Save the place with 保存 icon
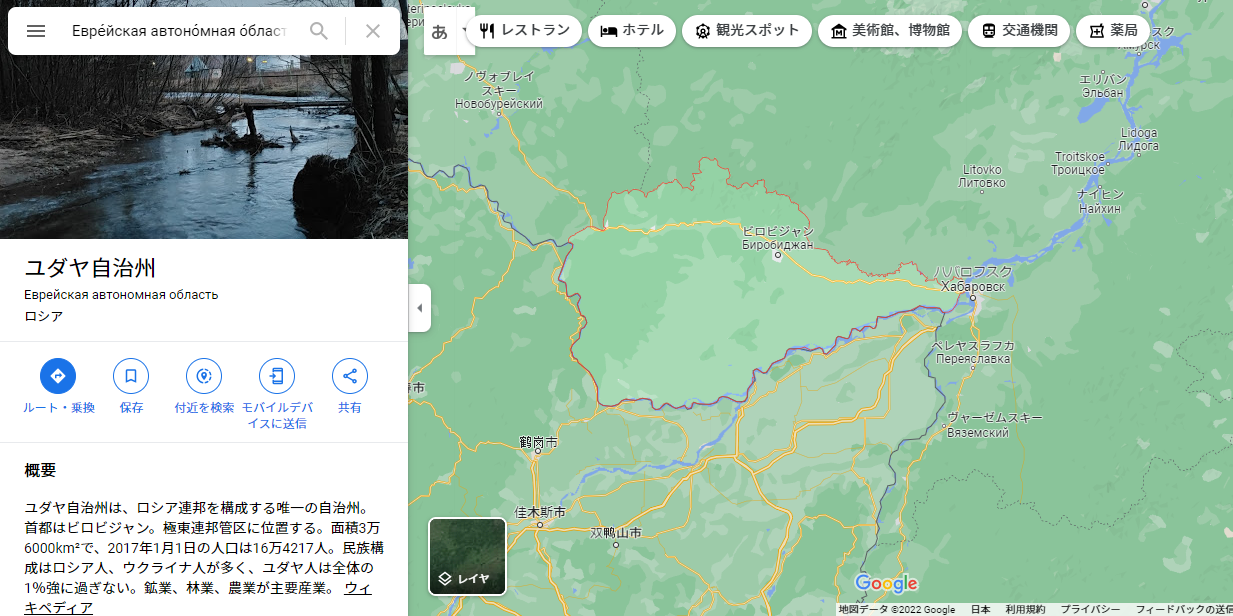The image size is (1233, 616). (x=131, y=376)
